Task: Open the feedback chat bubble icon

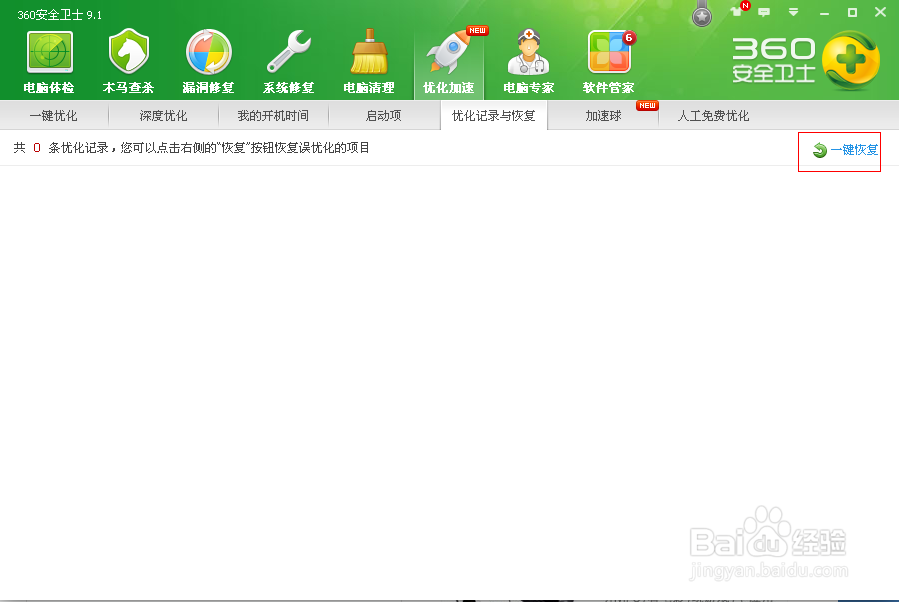Action: [764, 12]
